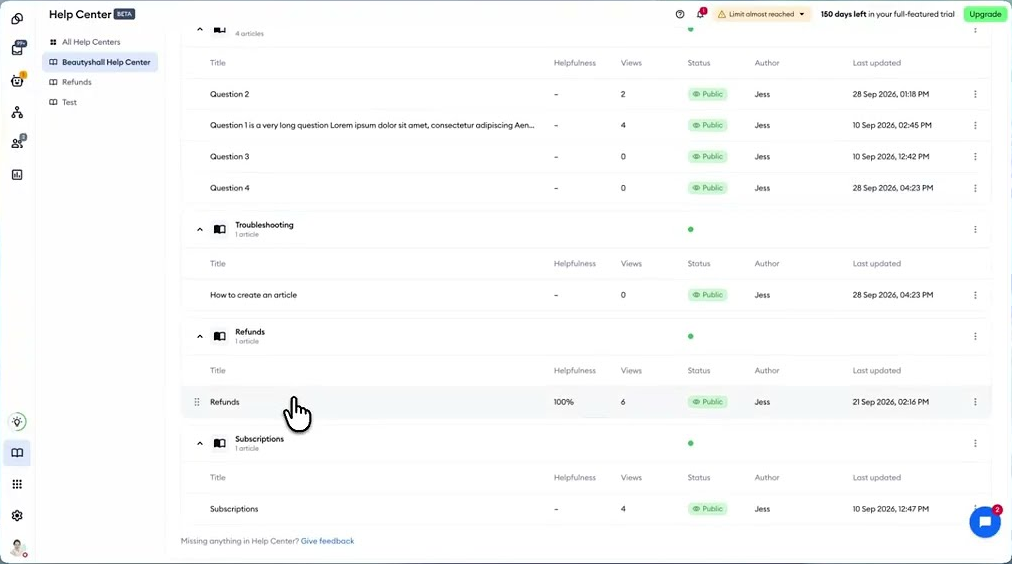Select Beautyshall Help Center in sidebar
Screen dimensions: 1012x564
(100, 62)
